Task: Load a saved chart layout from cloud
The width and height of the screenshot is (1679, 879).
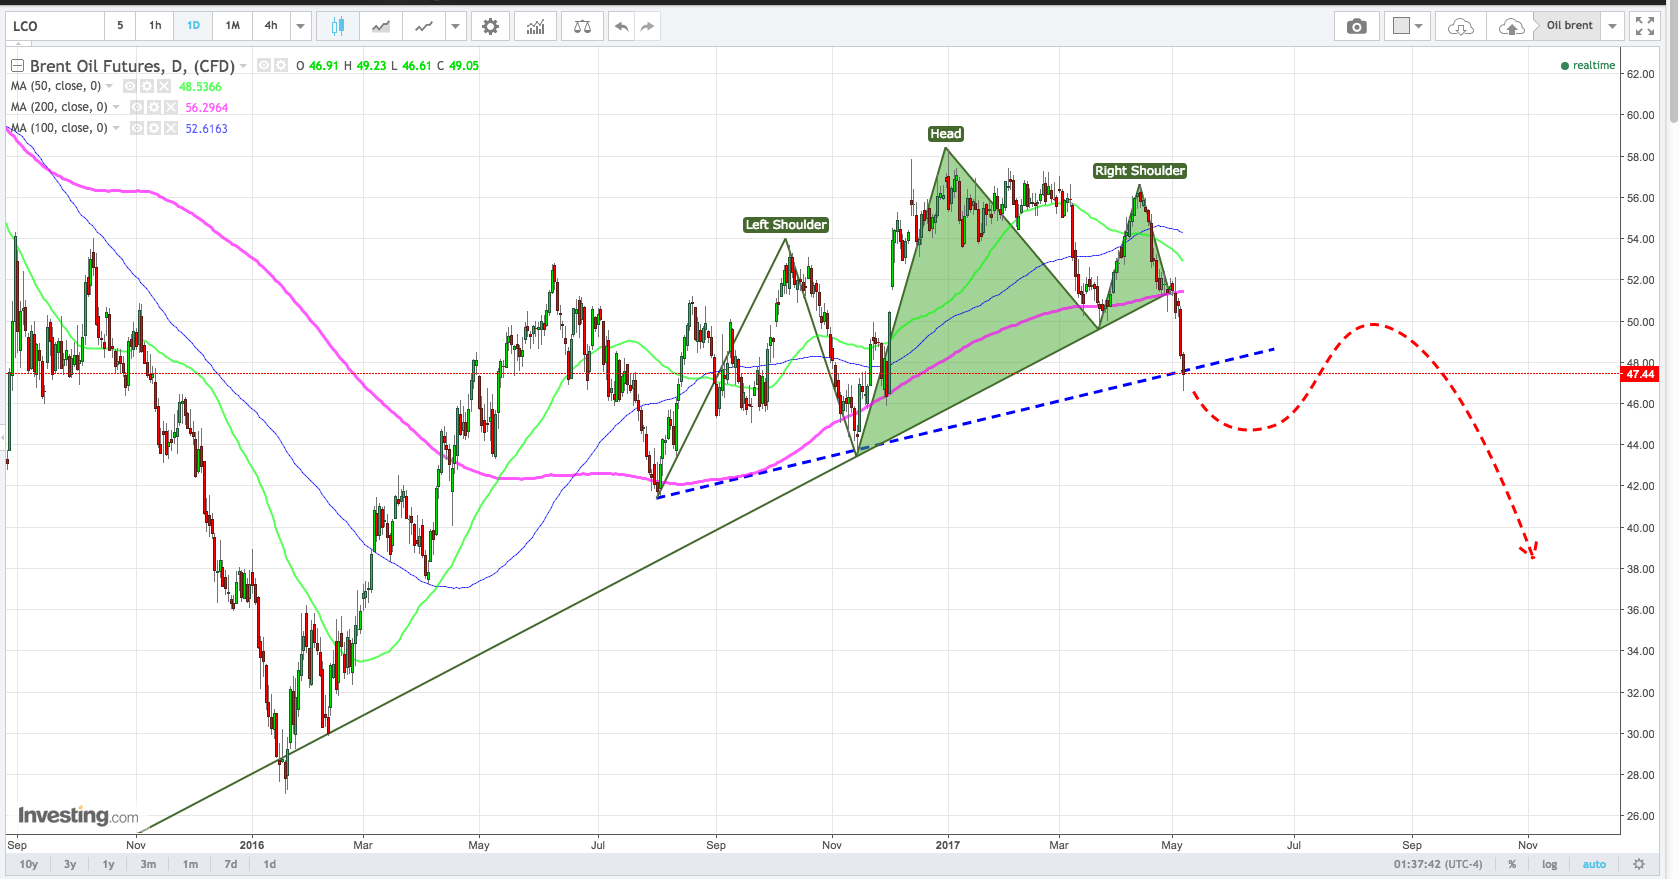Action: tap(1460, 26)
